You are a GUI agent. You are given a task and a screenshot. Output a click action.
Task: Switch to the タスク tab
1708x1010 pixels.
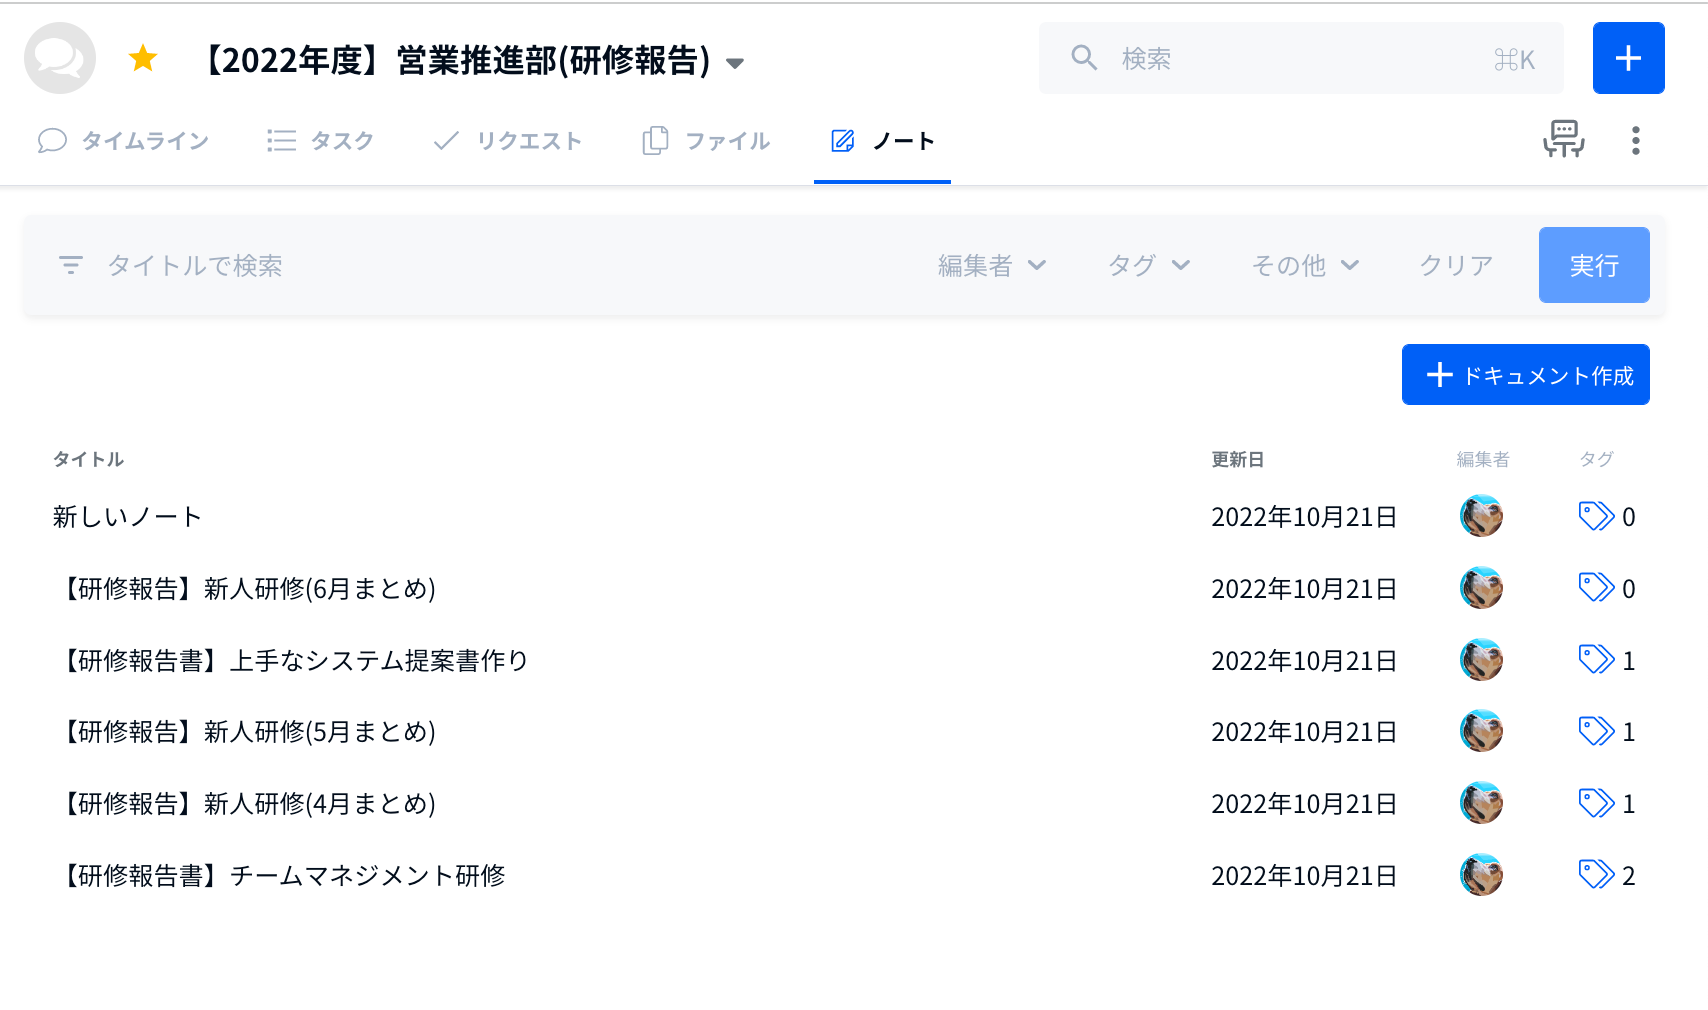(x=321, y=141)
